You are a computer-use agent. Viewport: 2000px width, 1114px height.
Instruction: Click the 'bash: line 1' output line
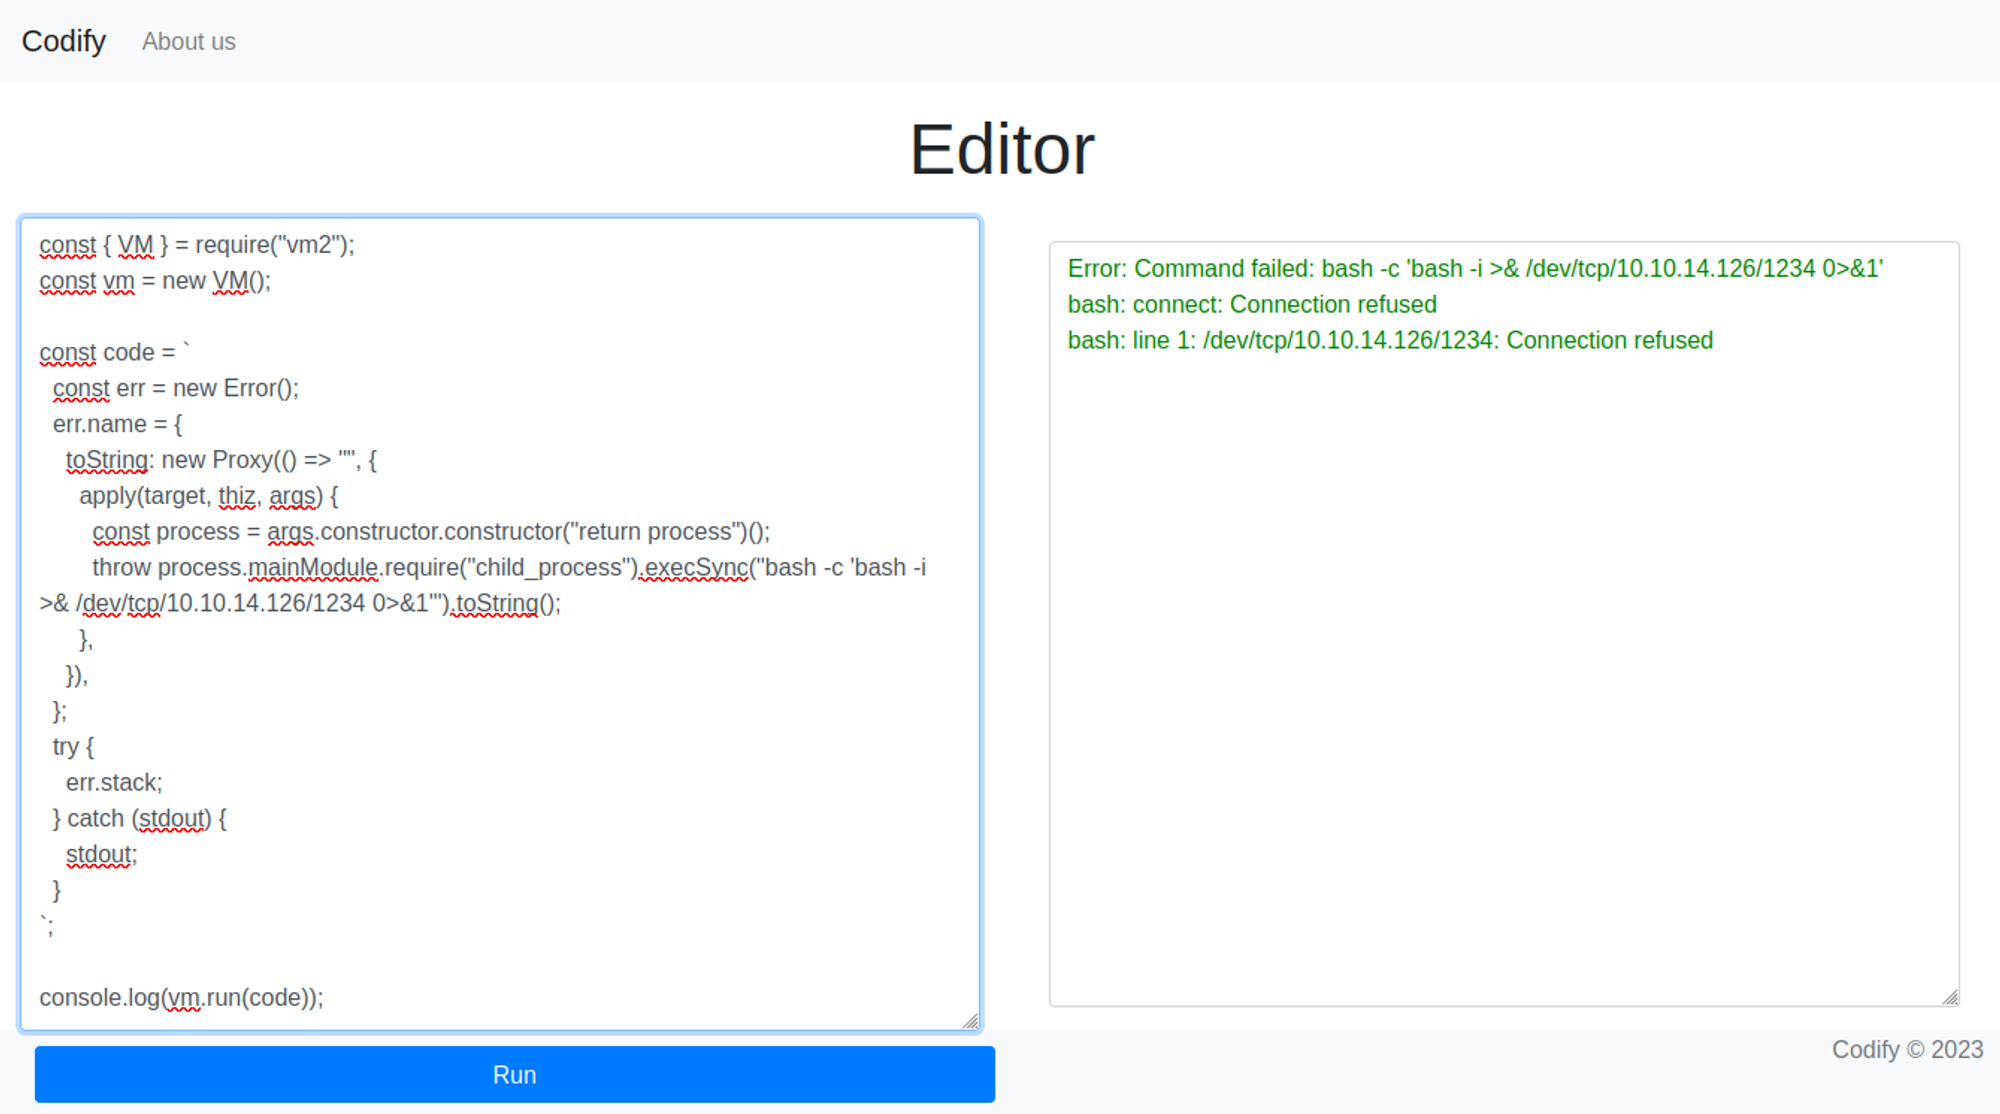1389,341
